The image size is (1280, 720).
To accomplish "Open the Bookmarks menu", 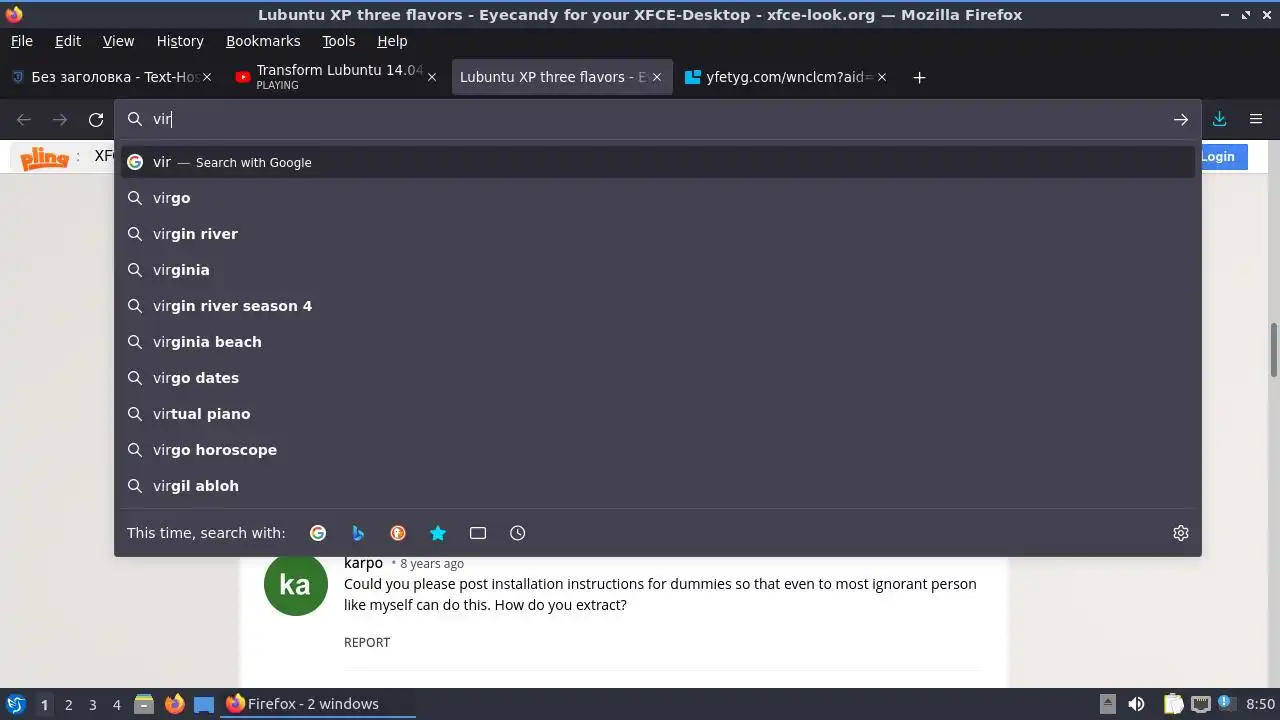I will [263, 41].
